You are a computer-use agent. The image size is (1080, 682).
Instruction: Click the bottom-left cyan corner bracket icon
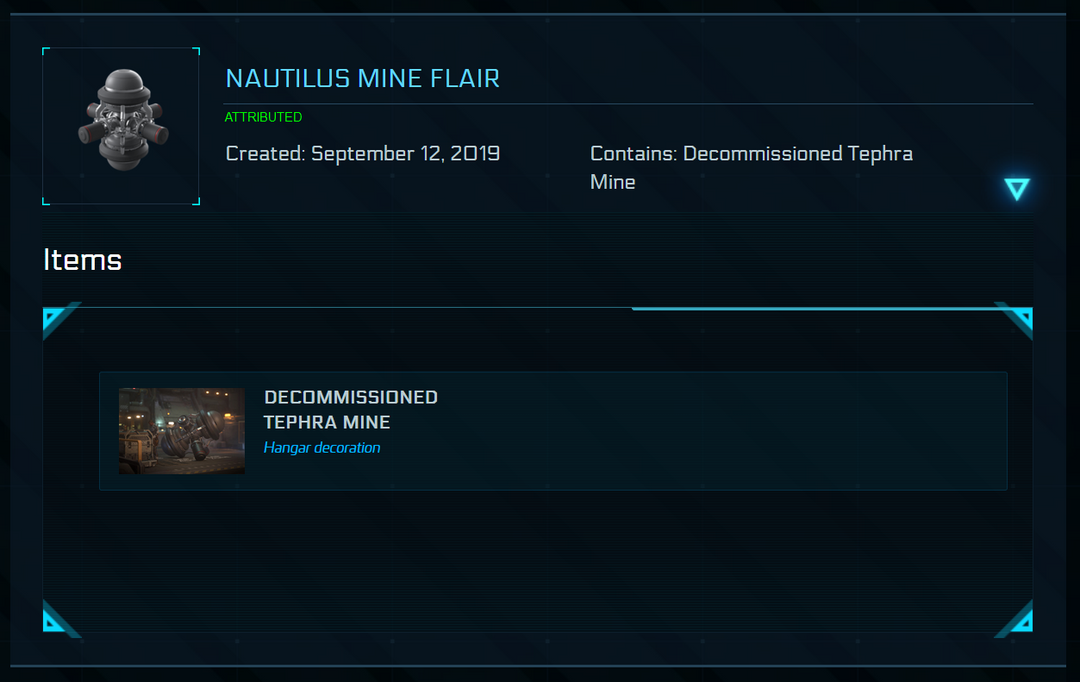(56, 621)
